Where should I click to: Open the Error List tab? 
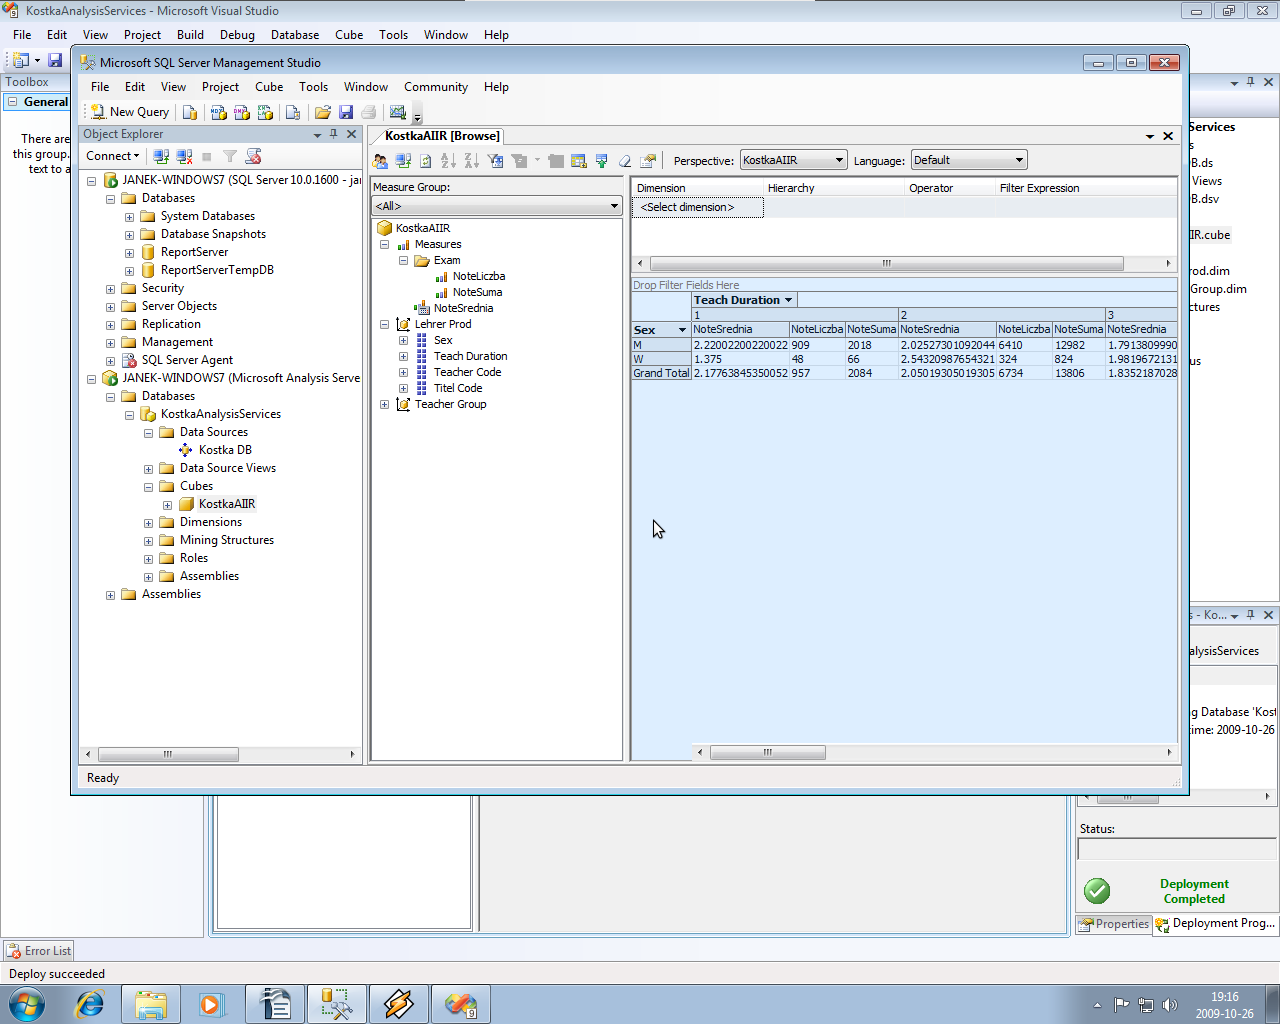coord(38,951)
